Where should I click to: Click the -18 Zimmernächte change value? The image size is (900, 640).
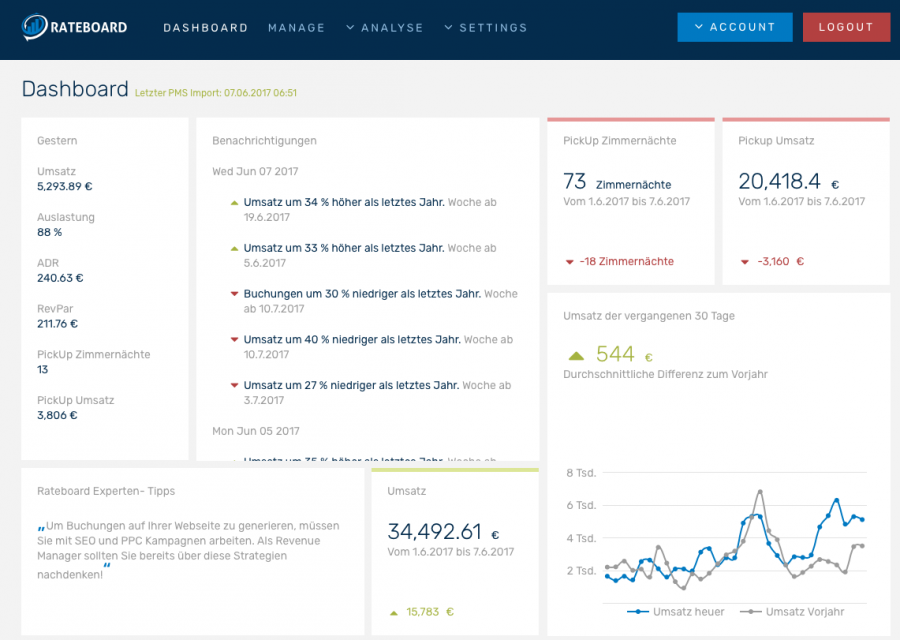(x=626, y=262)
